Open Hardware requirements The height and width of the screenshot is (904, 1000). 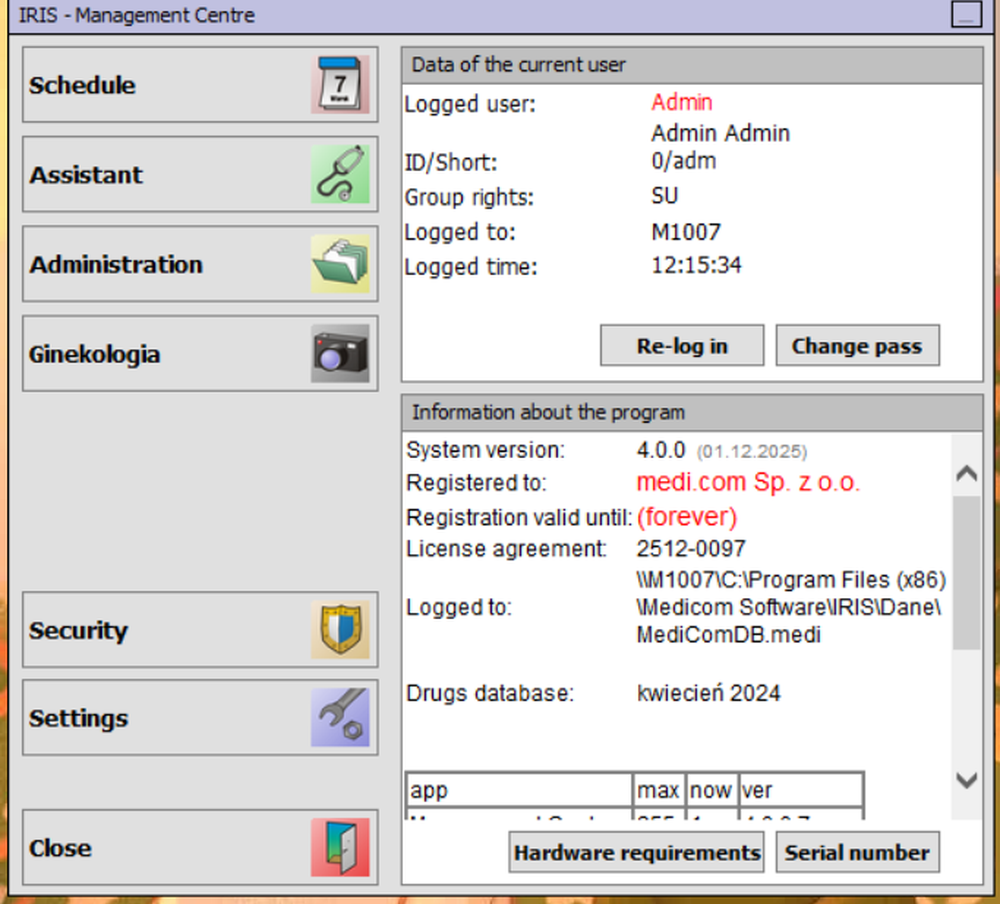pyautogui.click(x=636, y=852)
